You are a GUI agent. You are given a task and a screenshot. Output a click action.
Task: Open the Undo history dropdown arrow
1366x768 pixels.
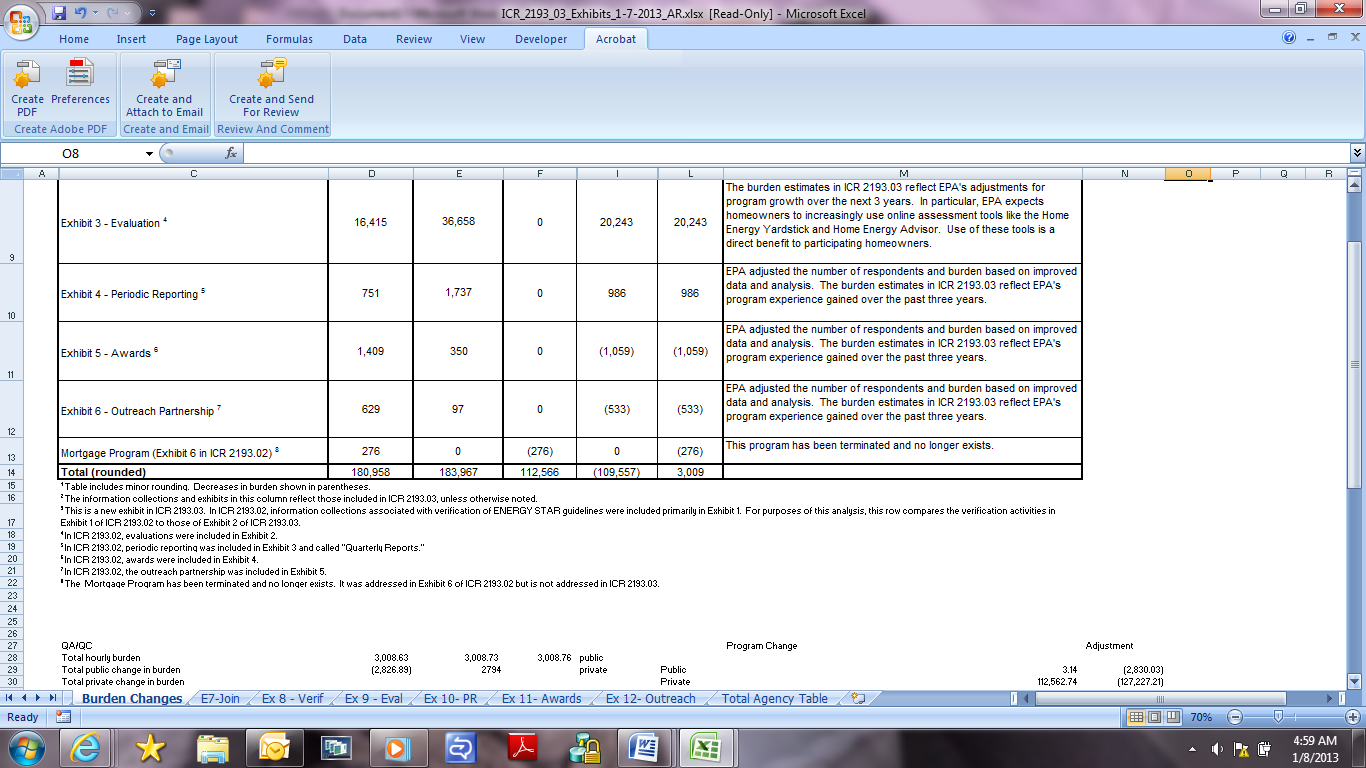click(98, 13)
